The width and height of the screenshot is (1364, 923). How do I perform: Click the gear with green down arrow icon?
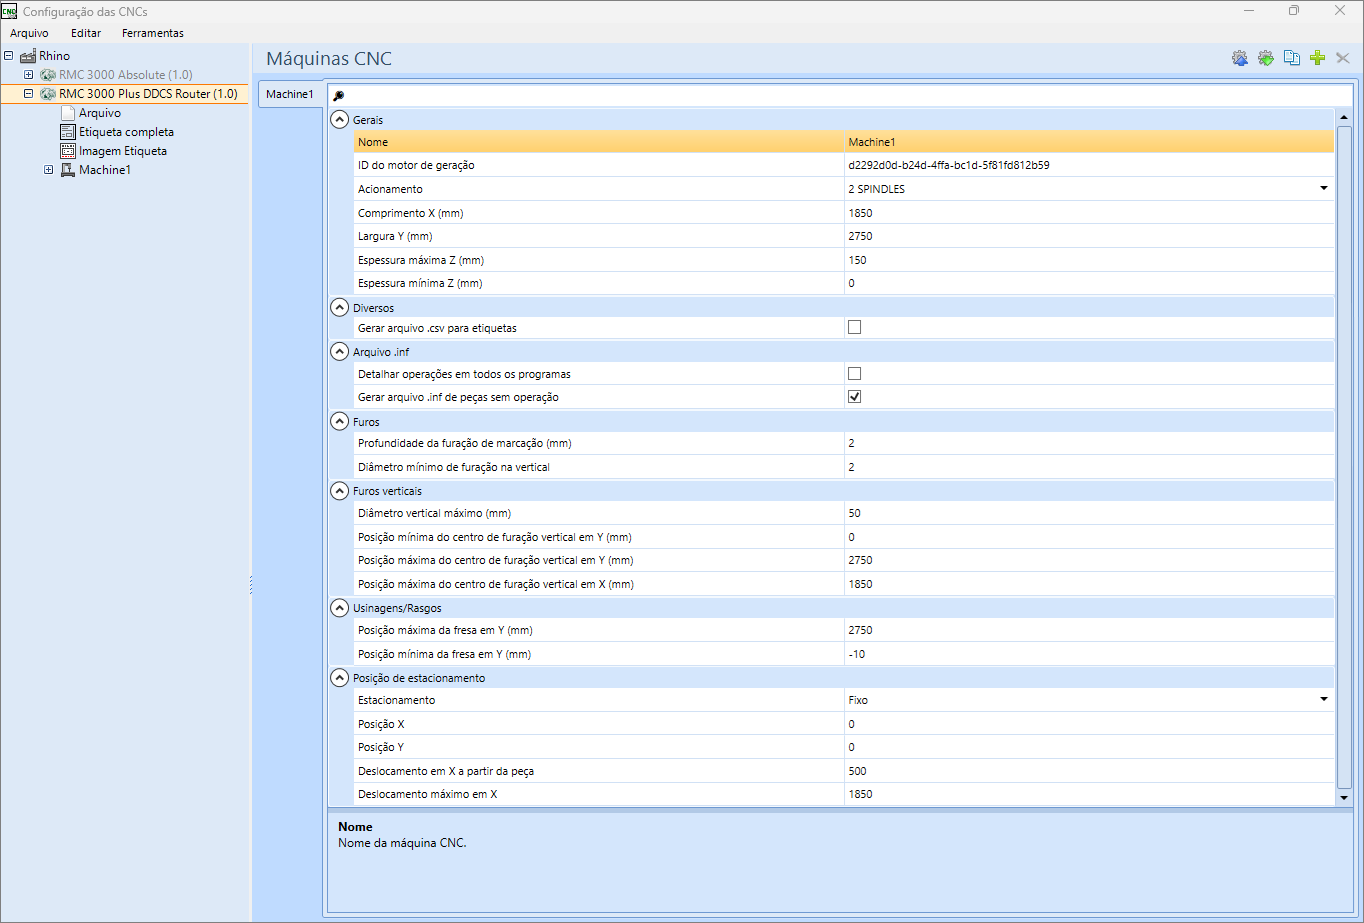pyautogui.click(x=1266, y=58)
